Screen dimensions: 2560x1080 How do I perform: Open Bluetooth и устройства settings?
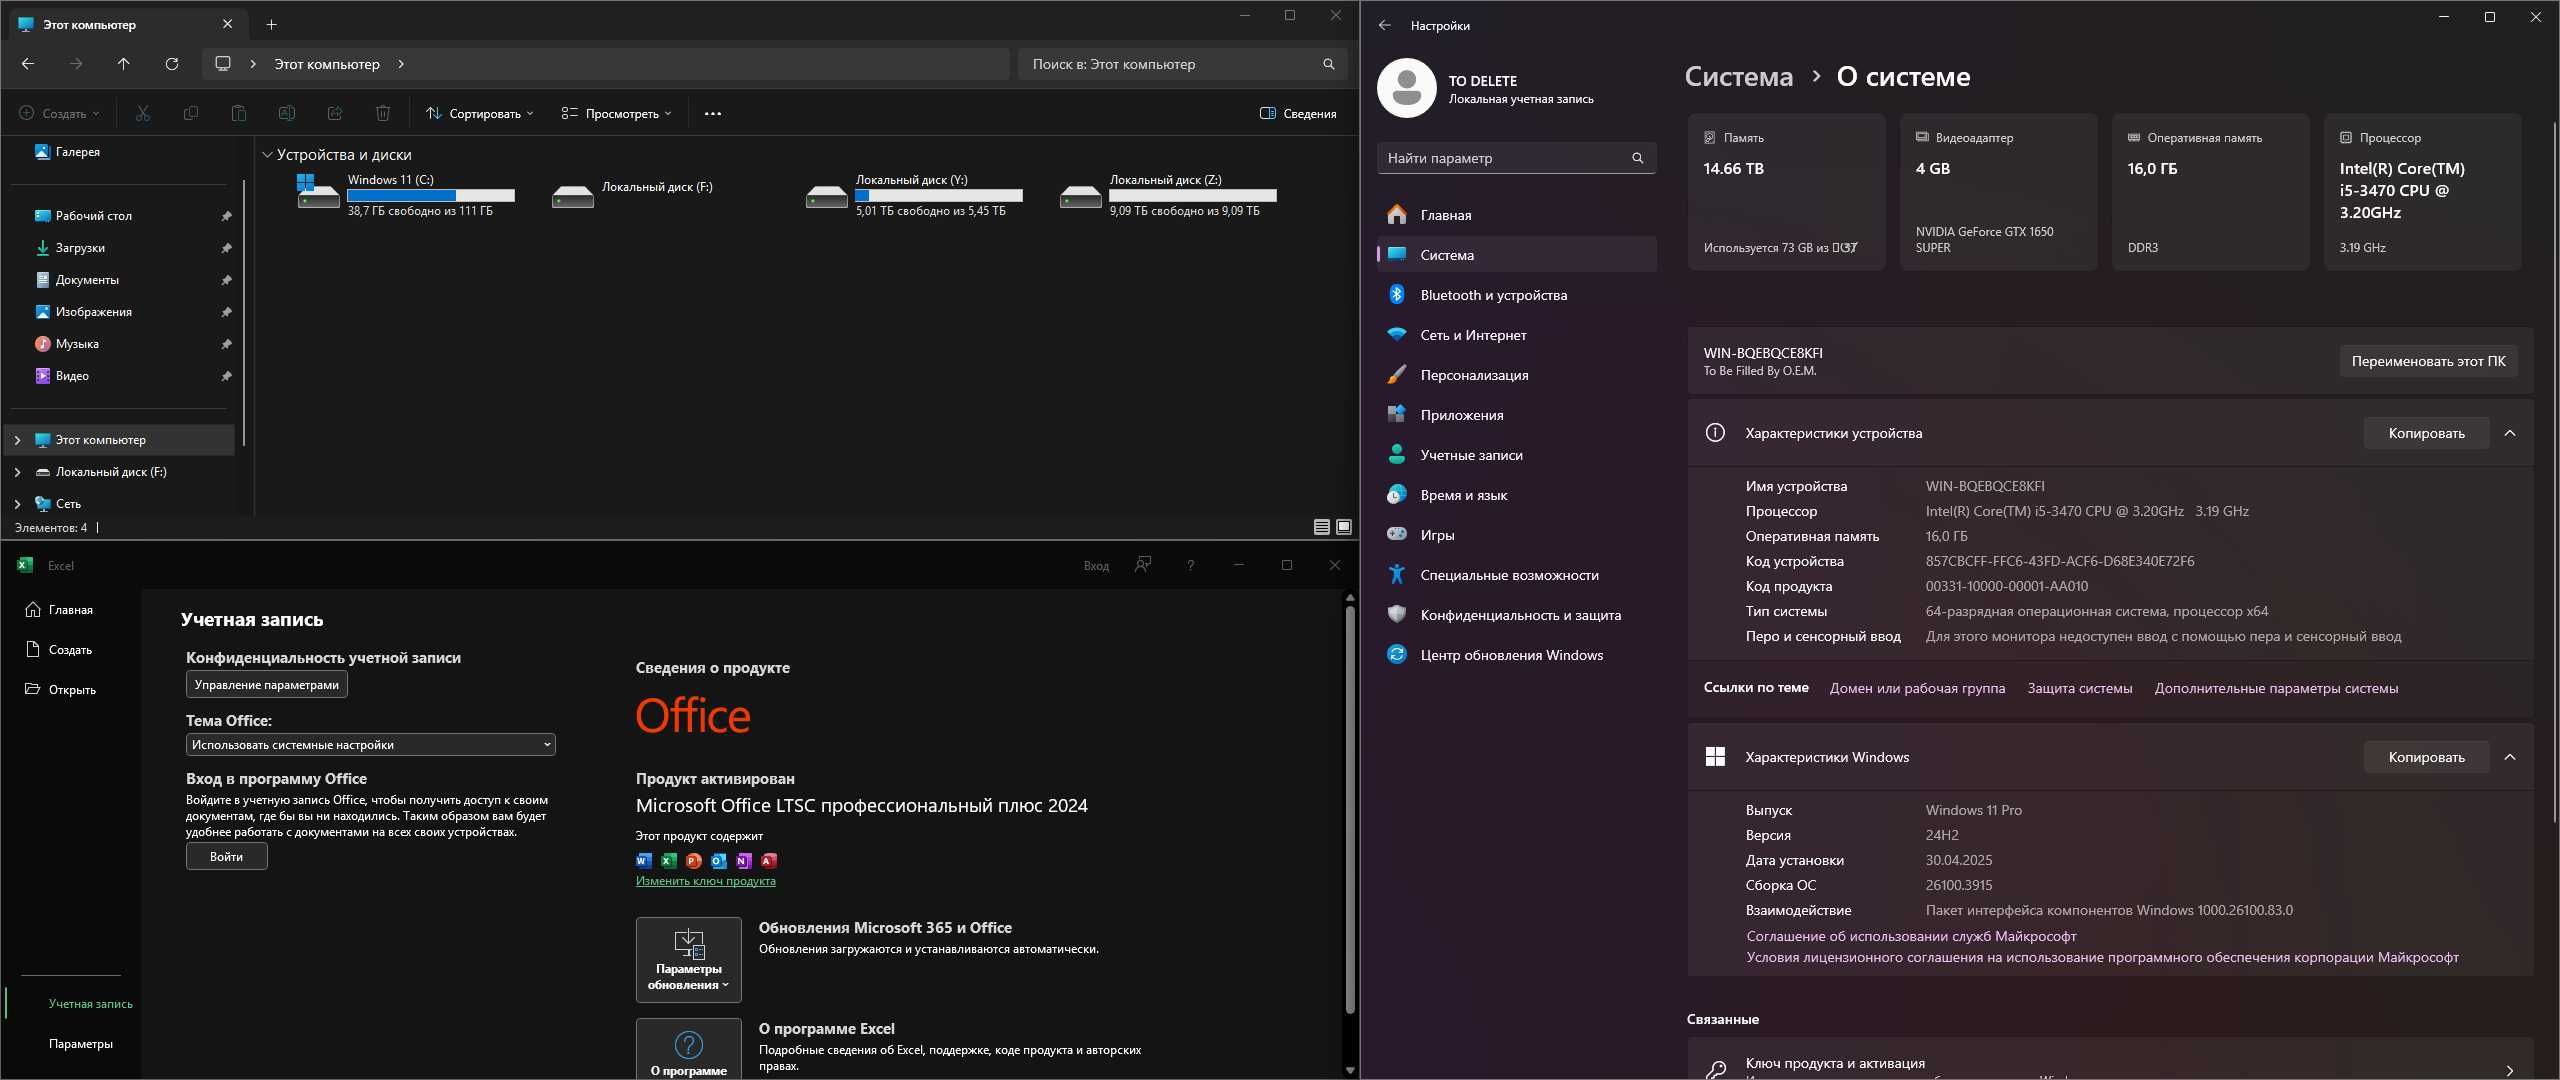point(1516,295)
